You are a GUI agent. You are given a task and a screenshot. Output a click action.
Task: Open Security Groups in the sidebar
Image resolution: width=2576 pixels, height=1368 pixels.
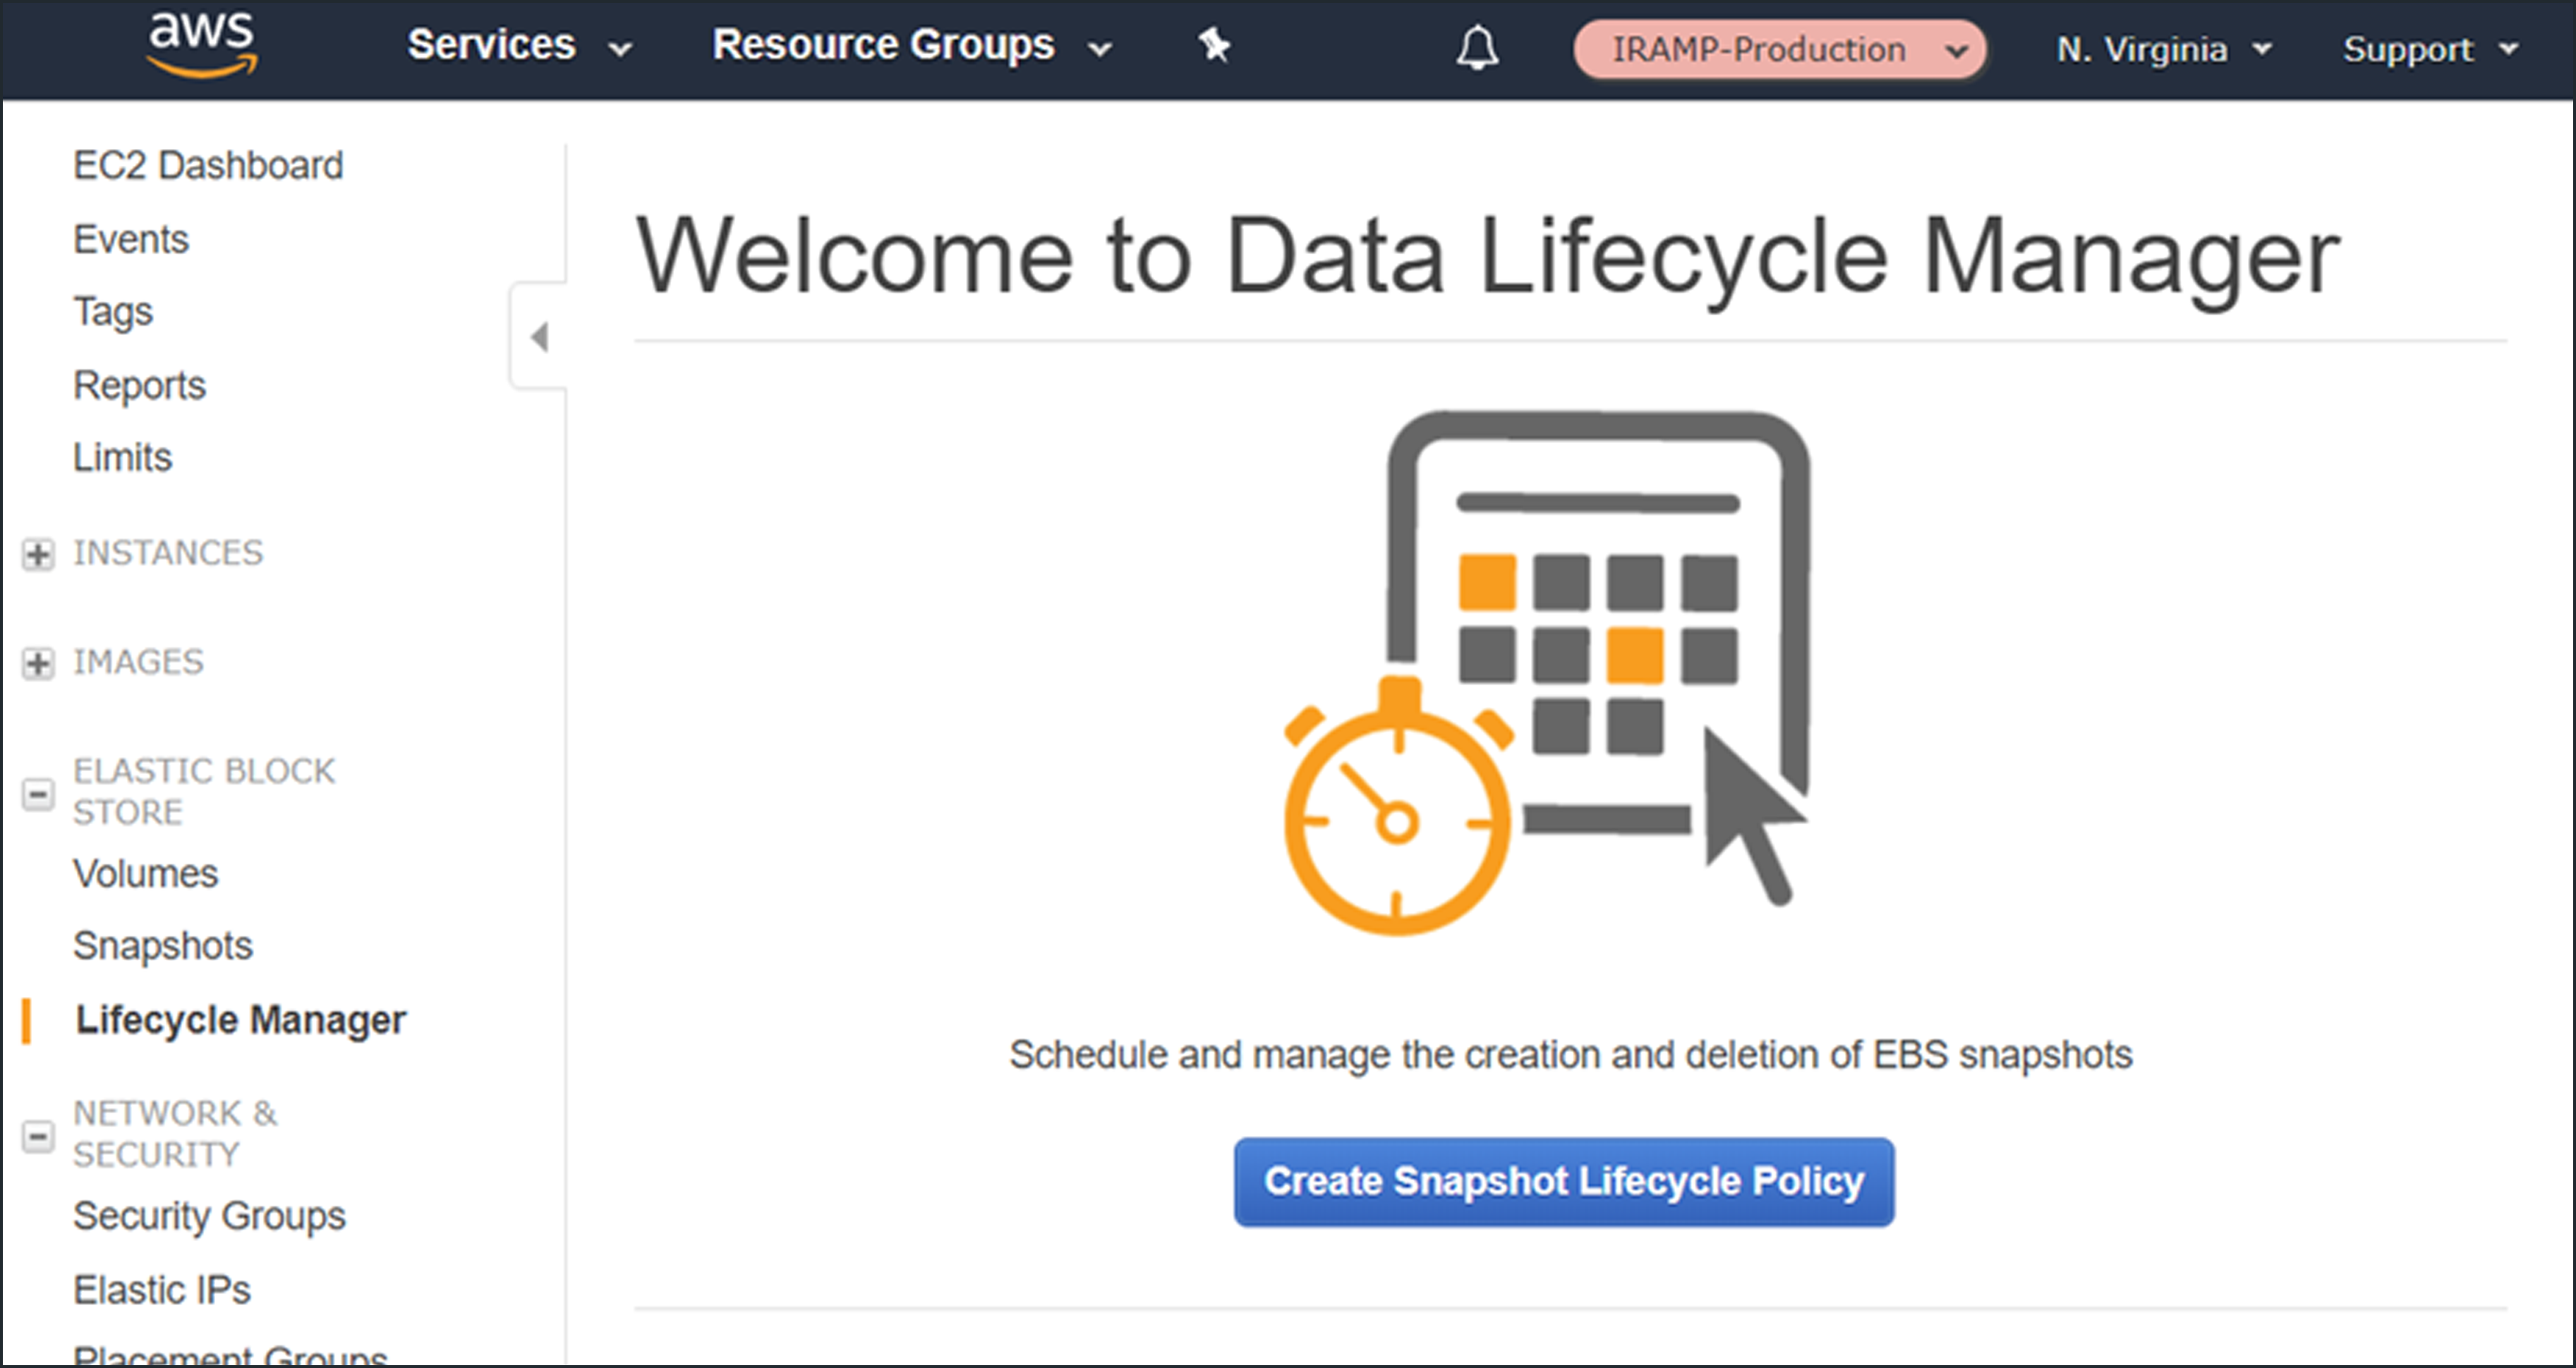(x=209, y=1216)
